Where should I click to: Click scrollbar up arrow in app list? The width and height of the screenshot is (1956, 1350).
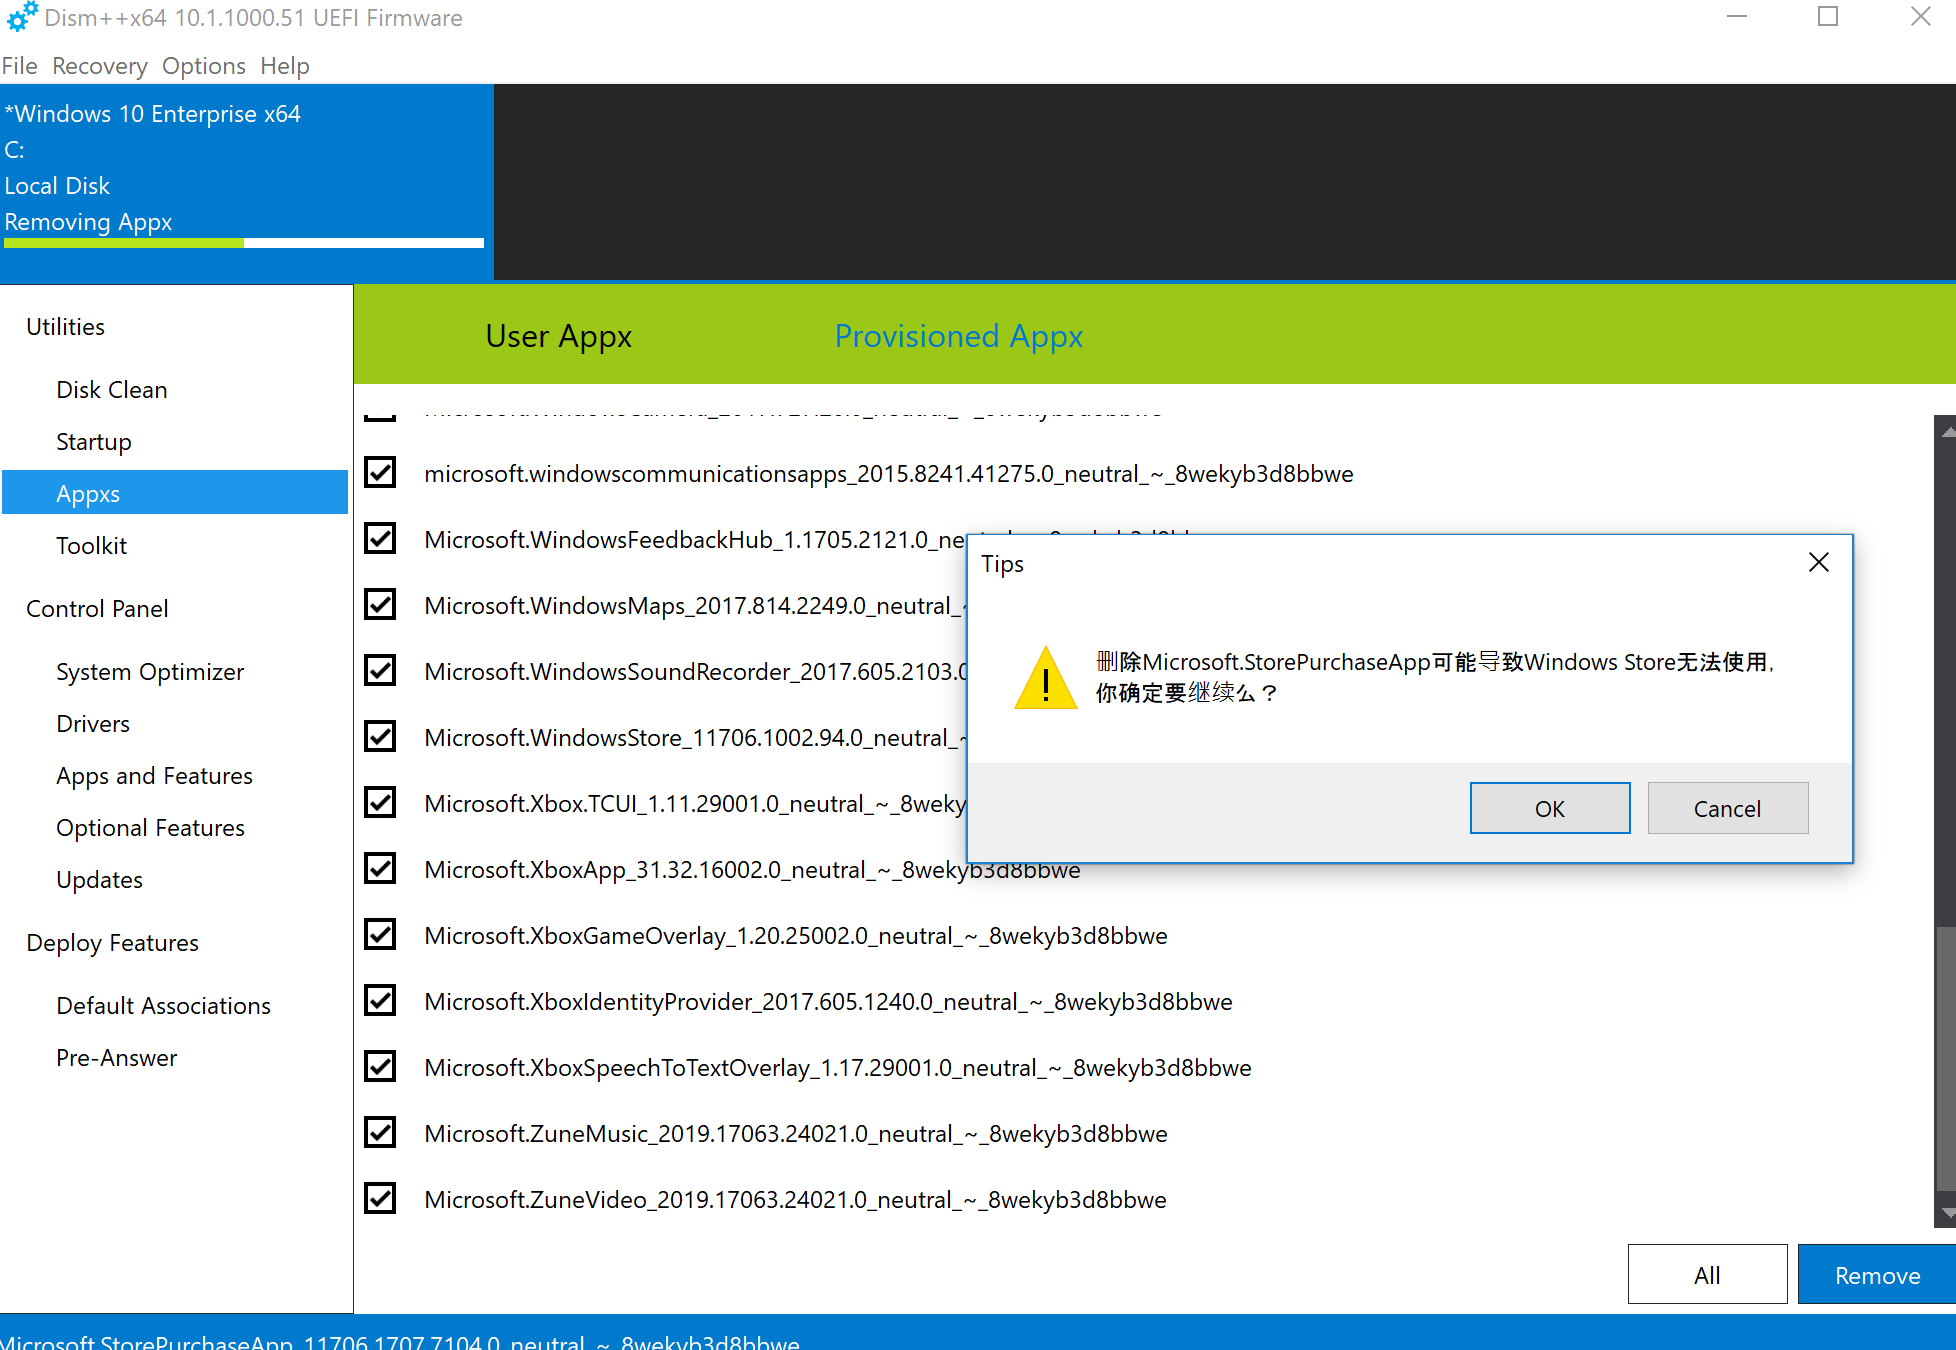[x=1946, y=432]
